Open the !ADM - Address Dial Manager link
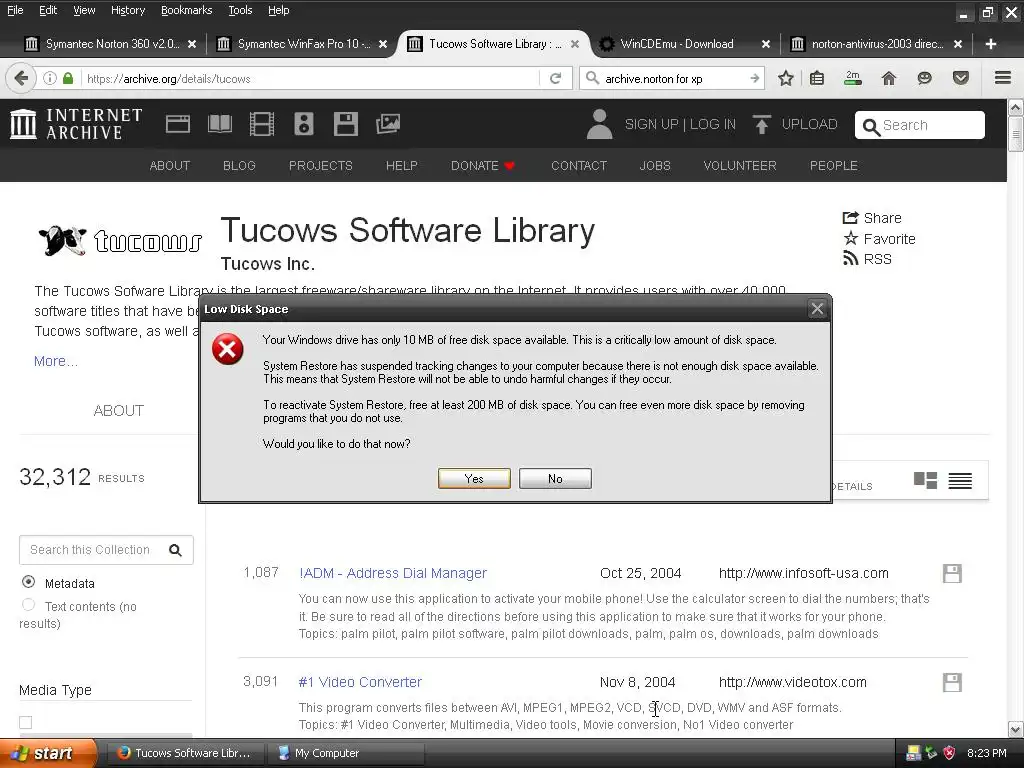Viewport: 1024px width, 768px height. click(x=392, y=573)
